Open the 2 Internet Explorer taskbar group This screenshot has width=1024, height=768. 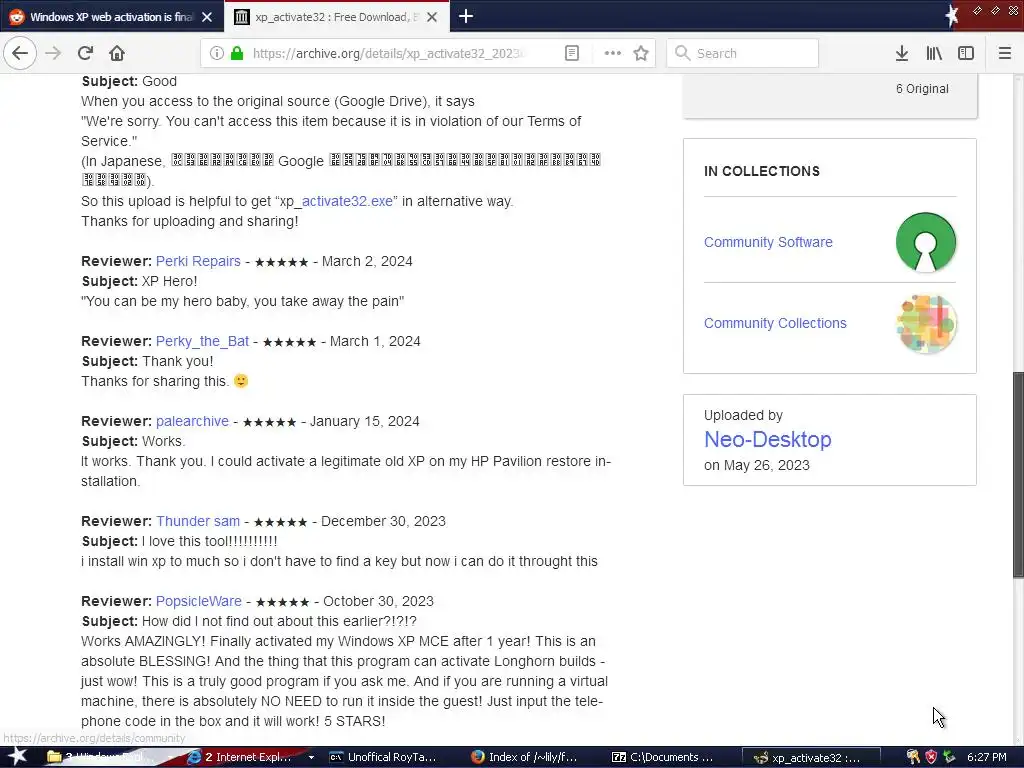[247, 758]
